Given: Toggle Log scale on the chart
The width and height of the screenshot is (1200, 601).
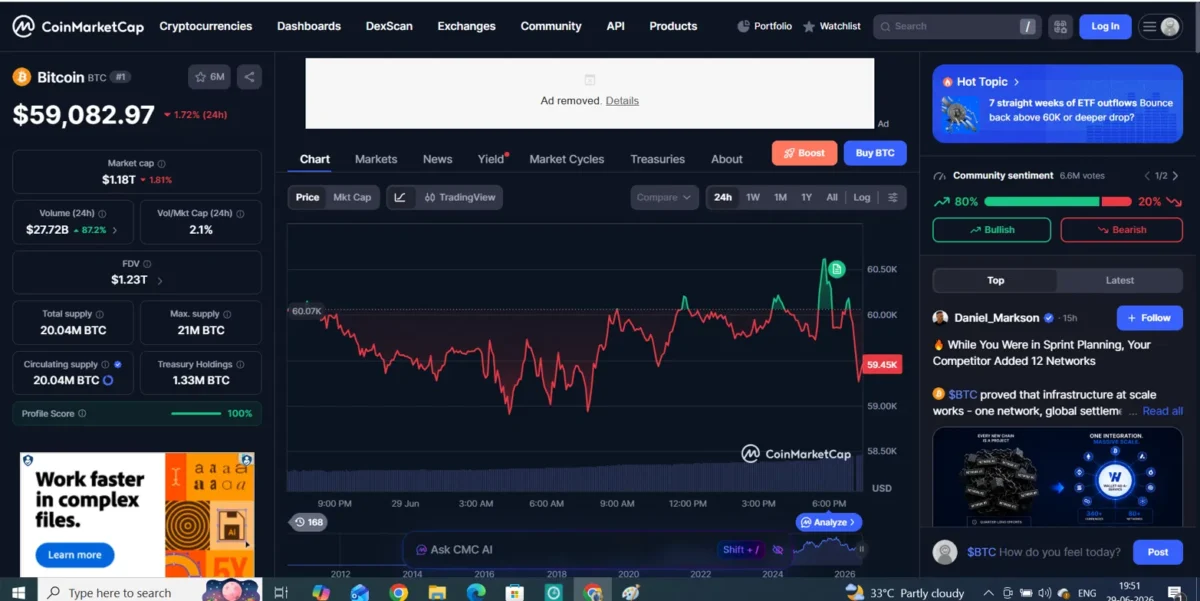Looking at the screenshot, I should coord(862,197).
